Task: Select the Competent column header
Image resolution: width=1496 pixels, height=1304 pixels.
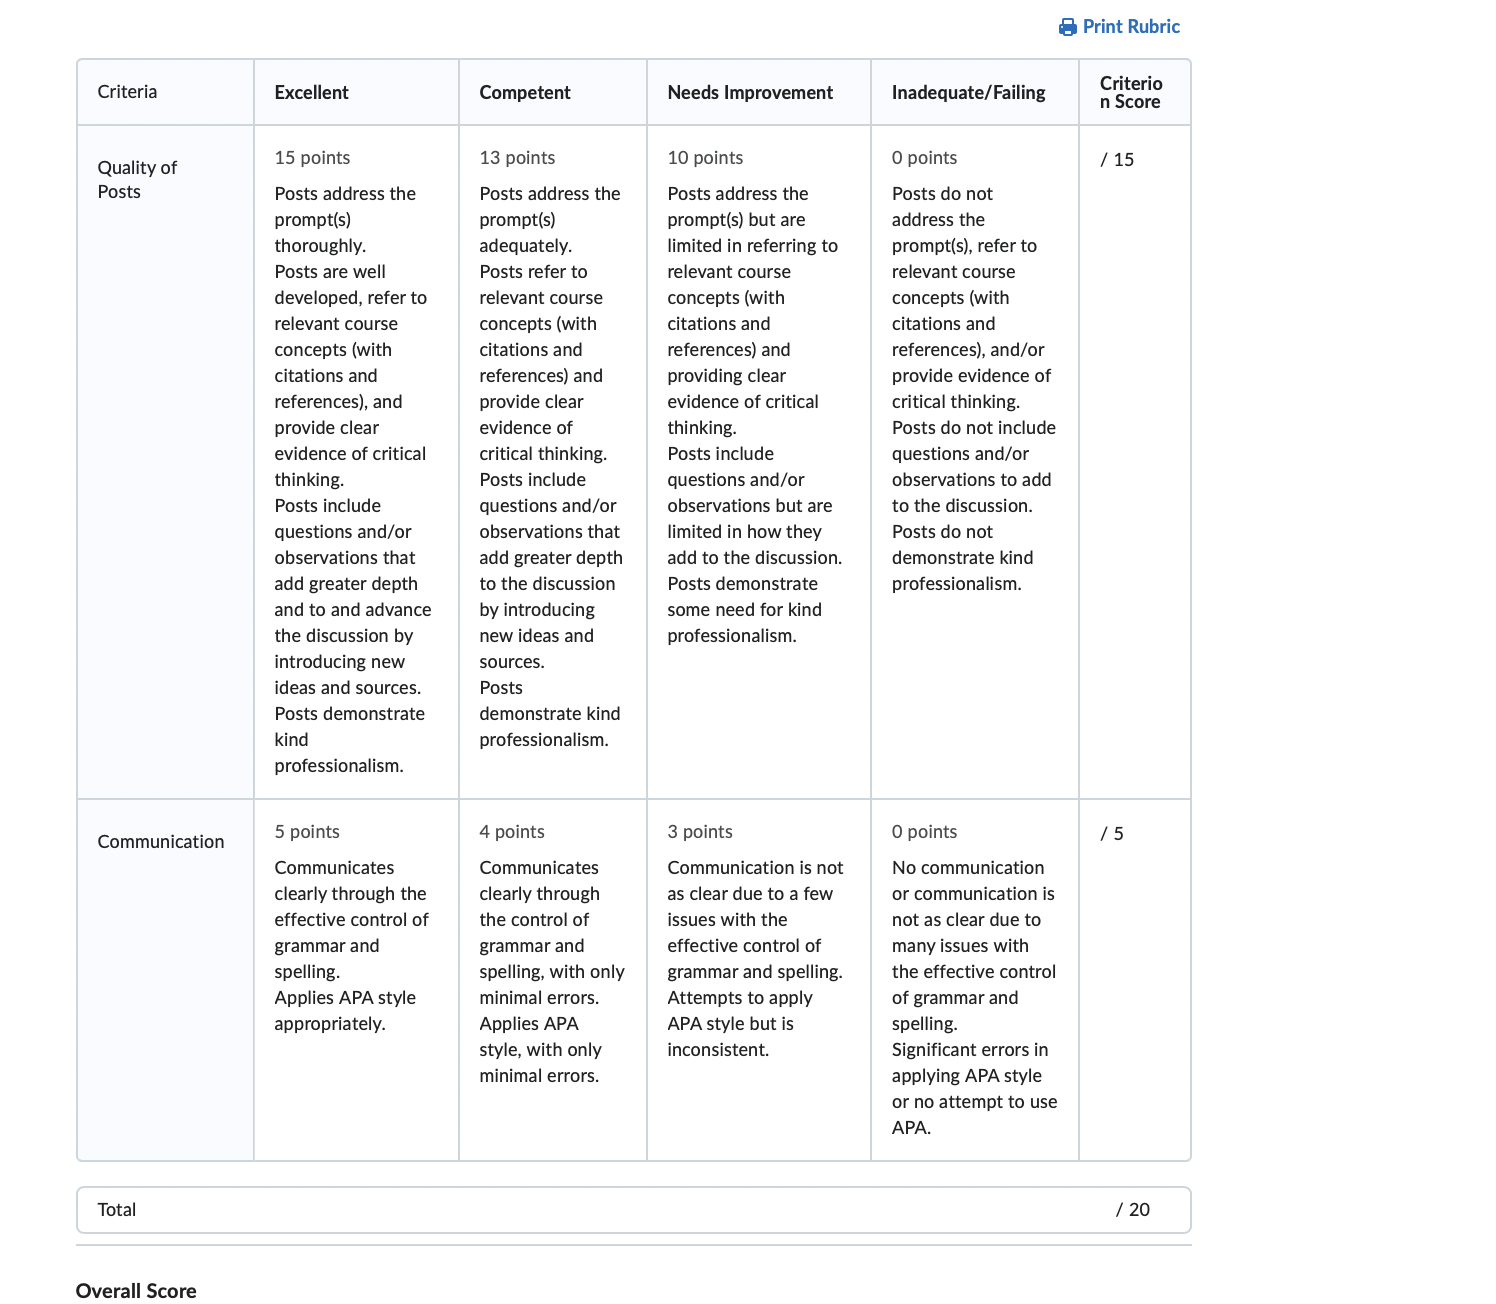Action: click(x=553, y=92)
